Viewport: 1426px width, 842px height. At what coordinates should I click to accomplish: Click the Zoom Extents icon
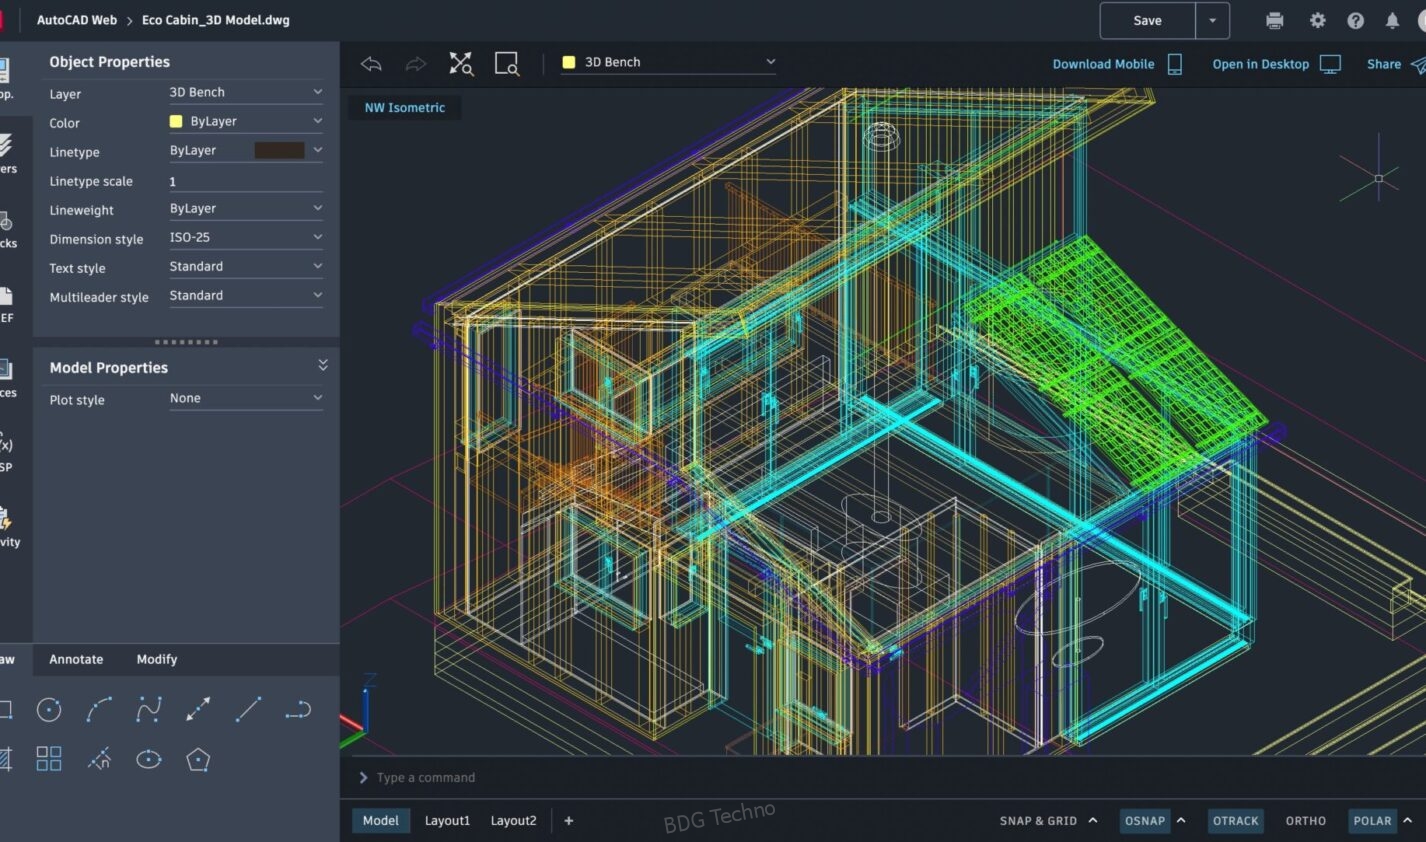460,64
